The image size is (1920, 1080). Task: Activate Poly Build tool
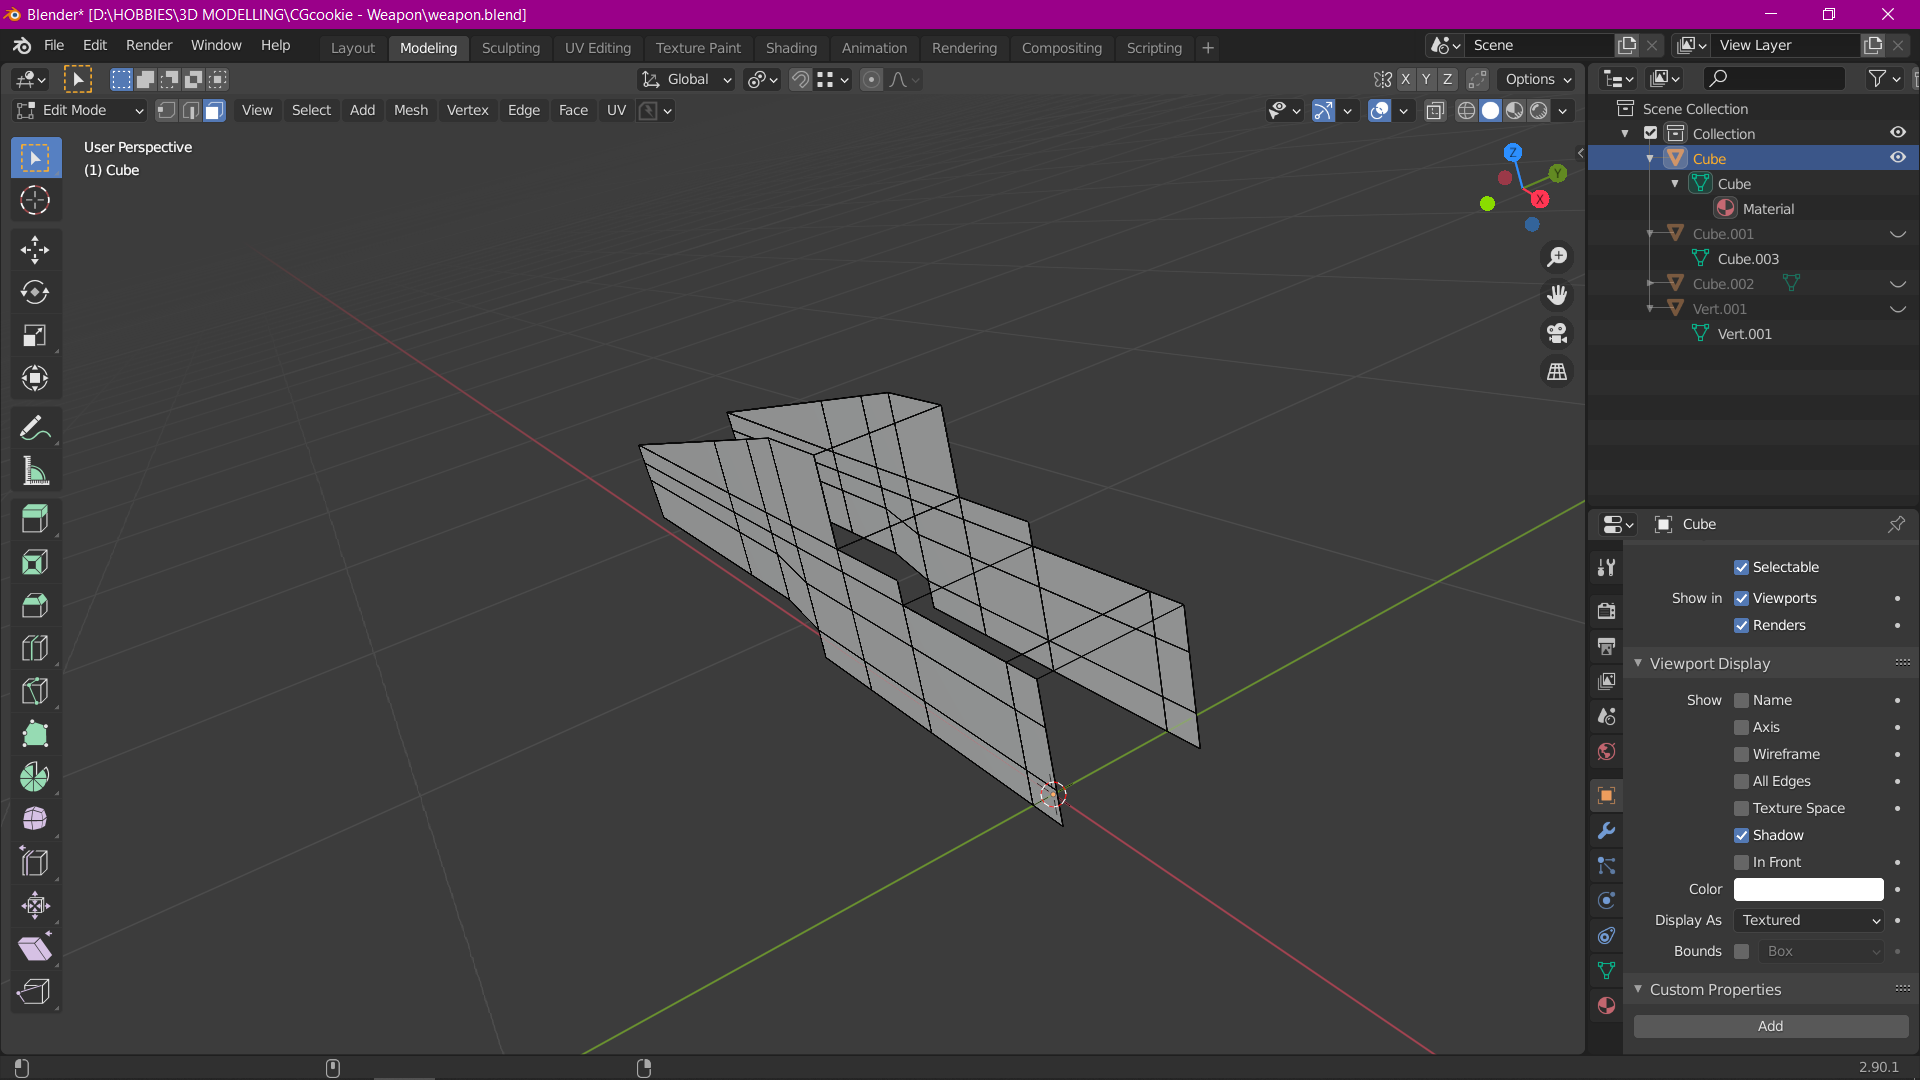(35, 734)
